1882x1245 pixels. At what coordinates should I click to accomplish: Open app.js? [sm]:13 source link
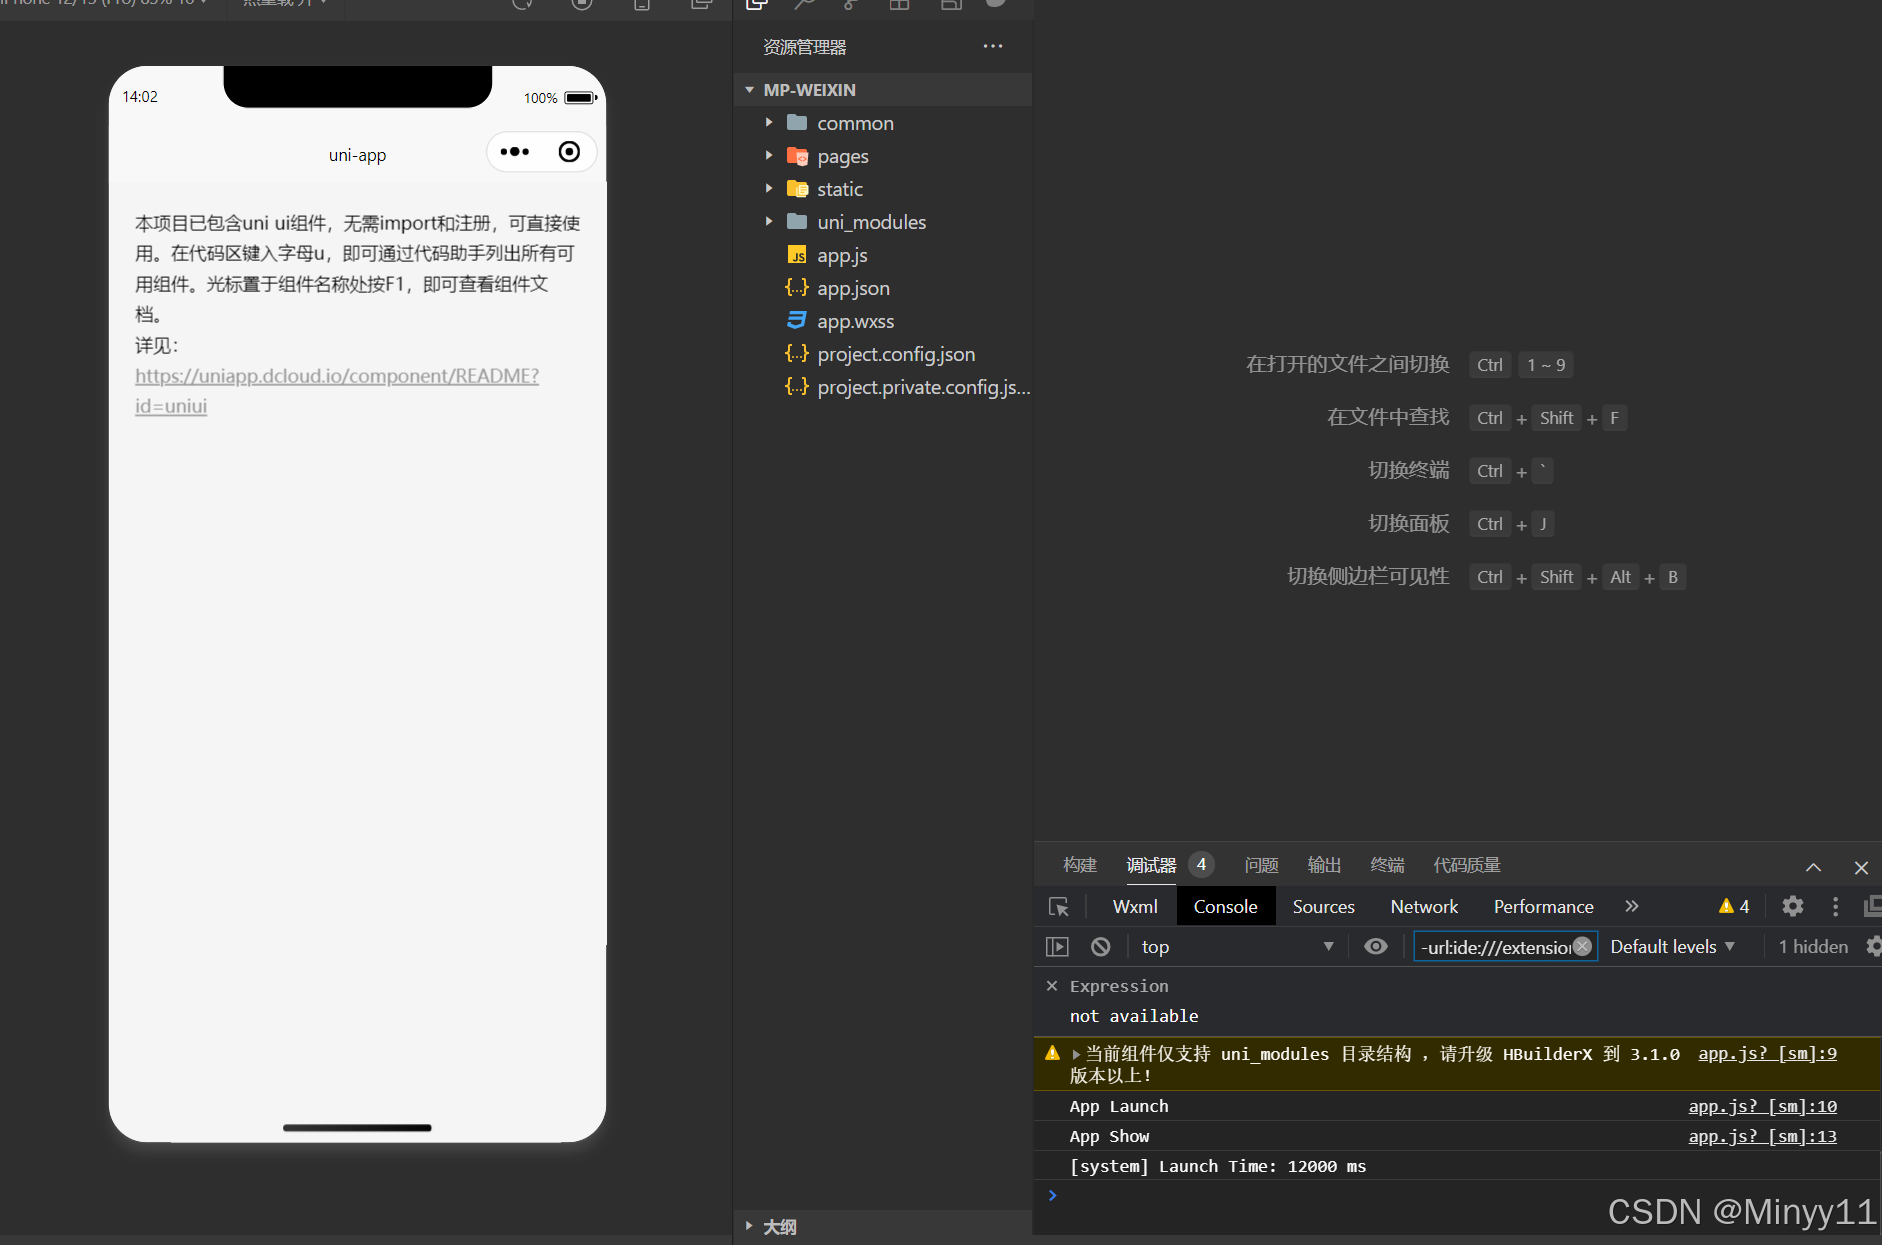click(x=1762, y=1136)
